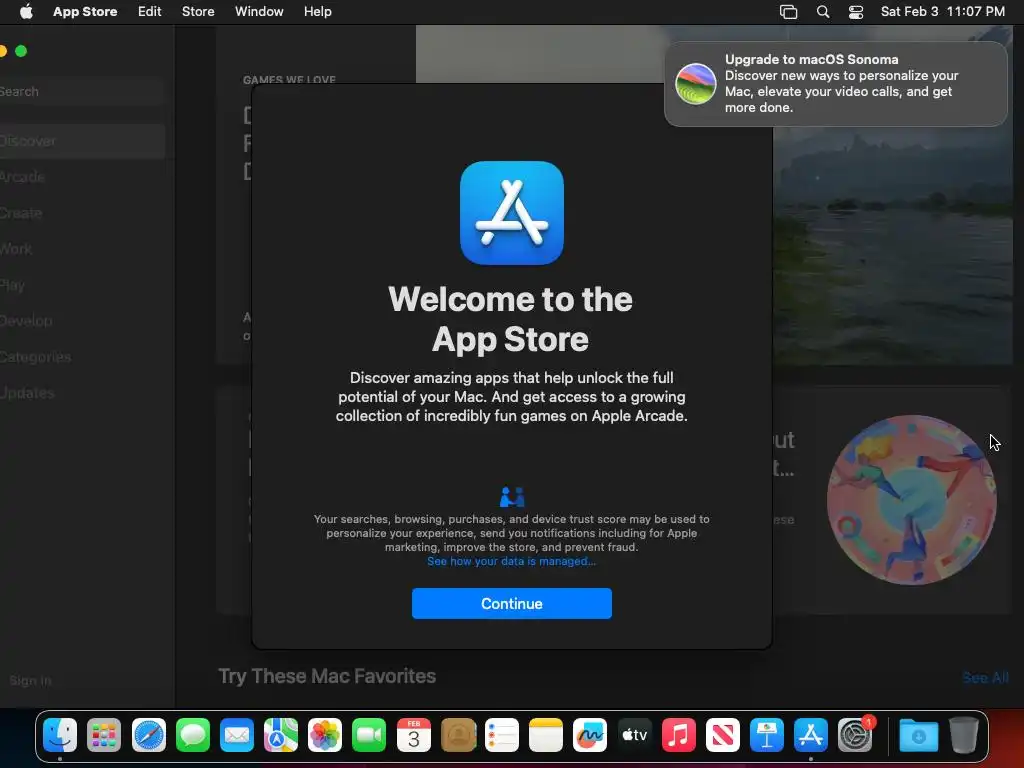Open Mail from the Dock
Image resolution: width=1024 pixels, height=768 pixels.
click(236, 735)
